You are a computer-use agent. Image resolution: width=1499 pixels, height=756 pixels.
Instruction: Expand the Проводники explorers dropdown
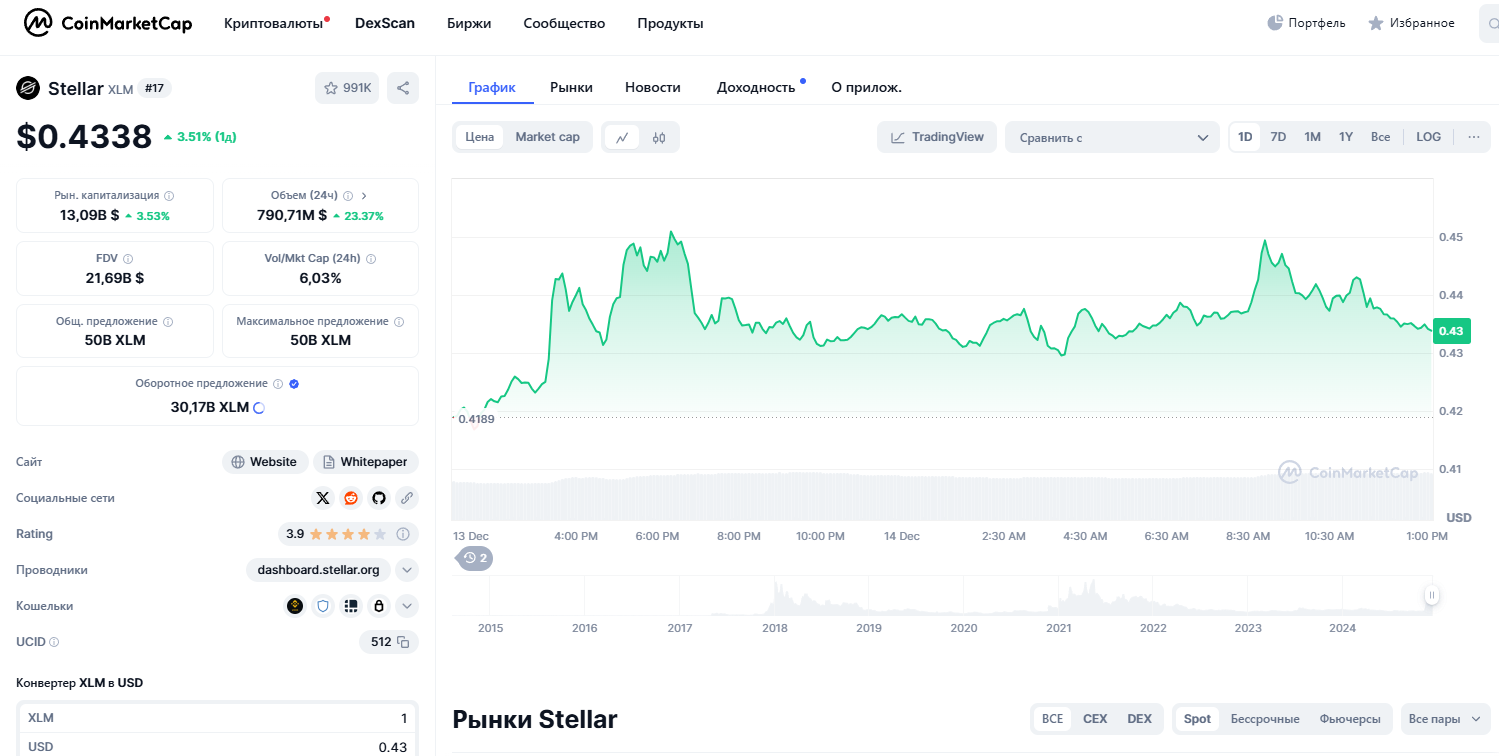(x=407, y=570)
